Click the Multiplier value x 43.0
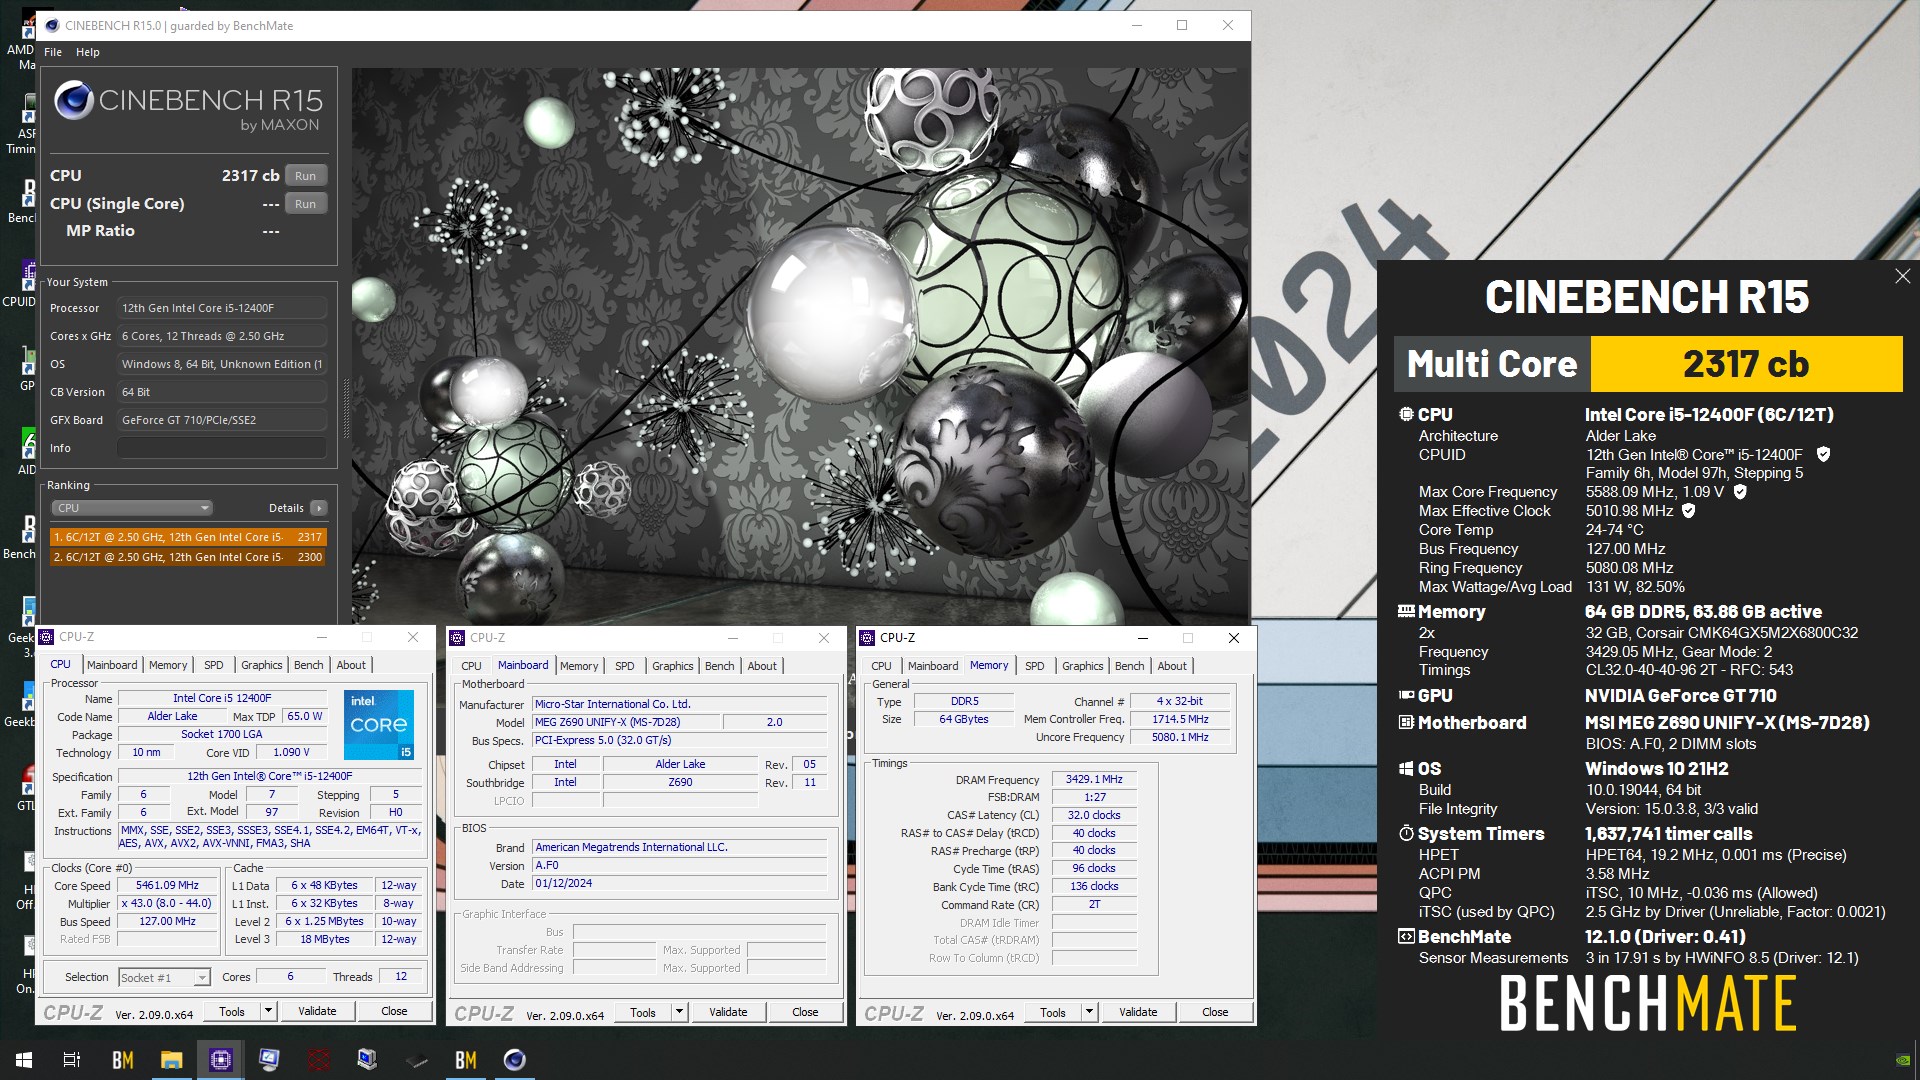Screen dimensions: 1920x1080 coord(167,904)
